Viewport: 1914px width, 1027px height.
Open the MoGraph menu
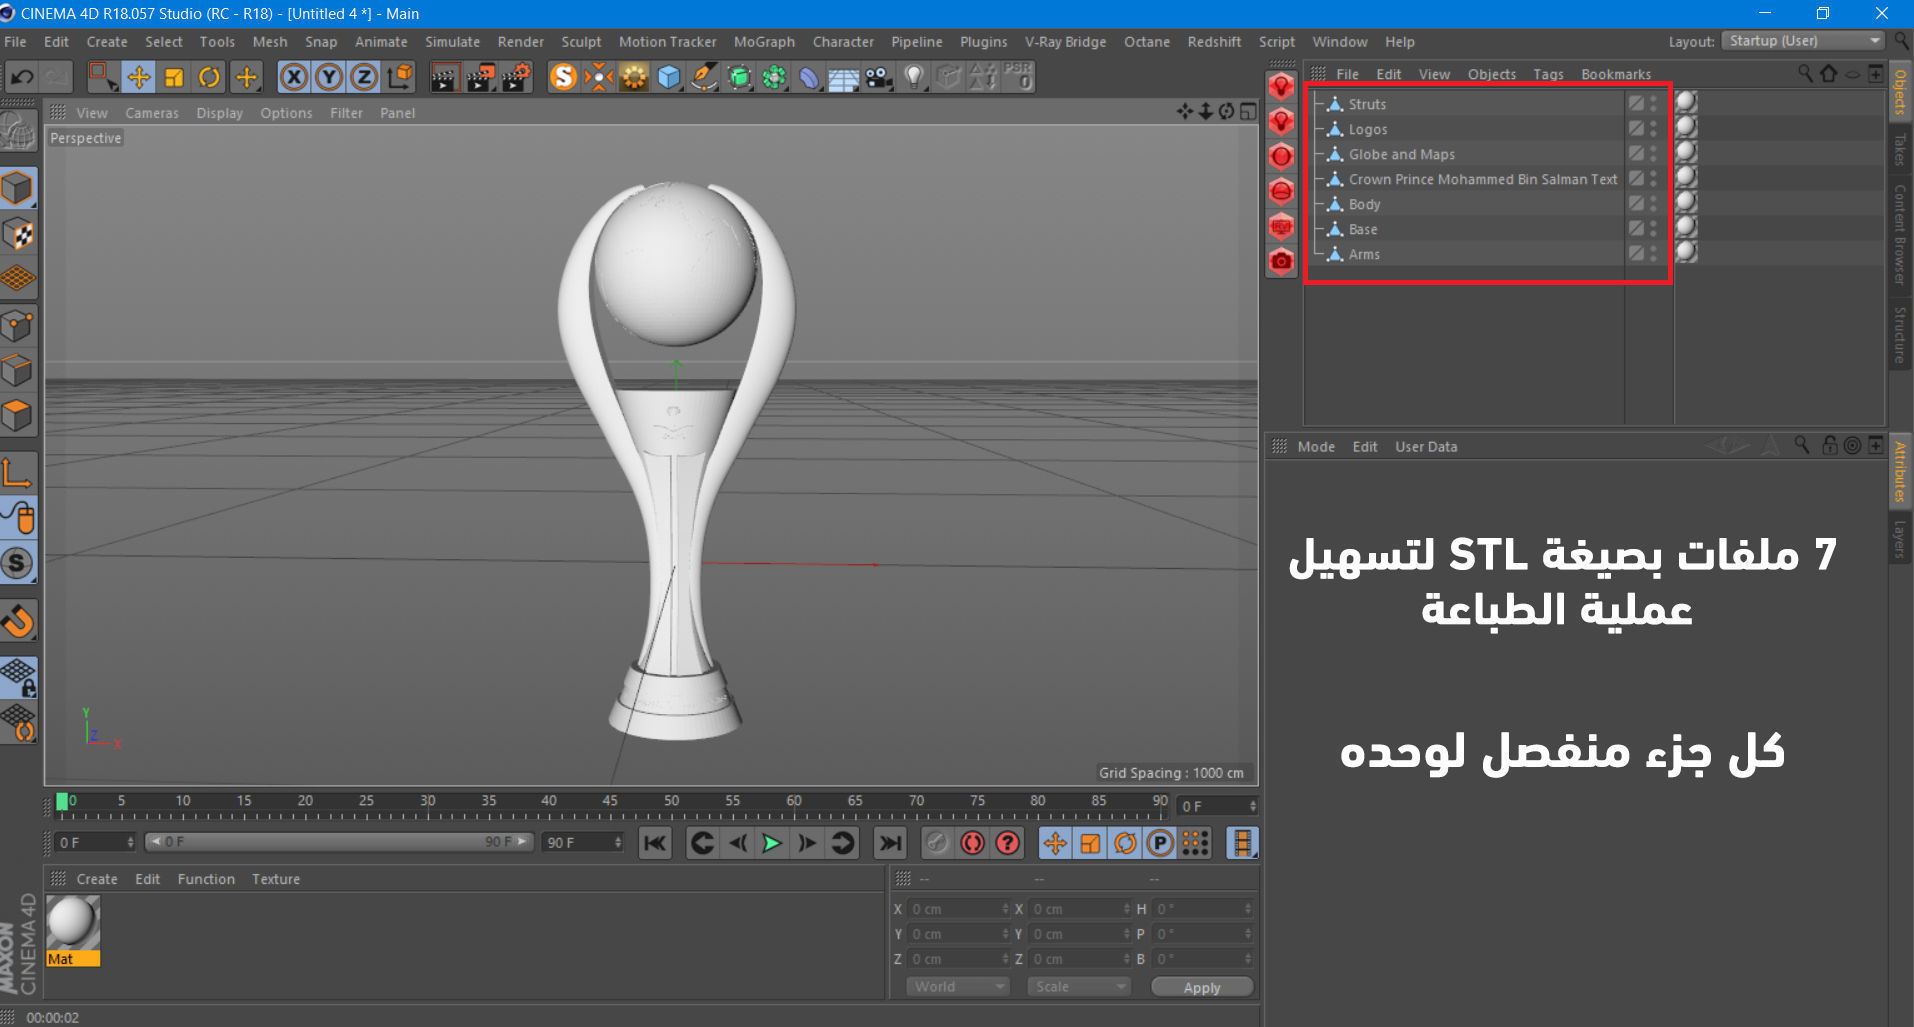764,42
